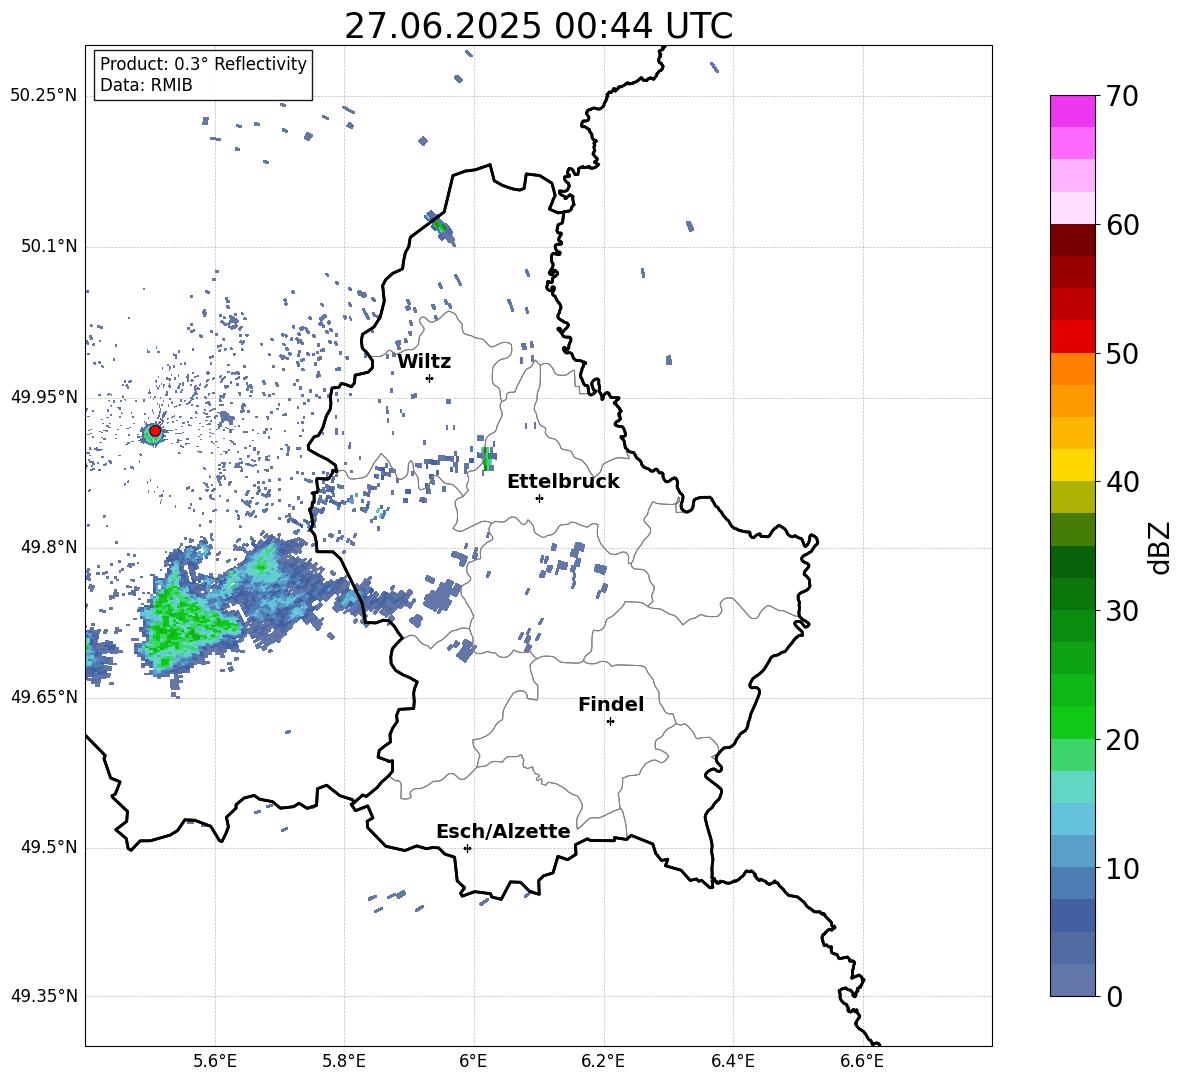The image size is (1184, 1081).
Task: Click the Findel station cross marker
Action: (x=610, y=722)
